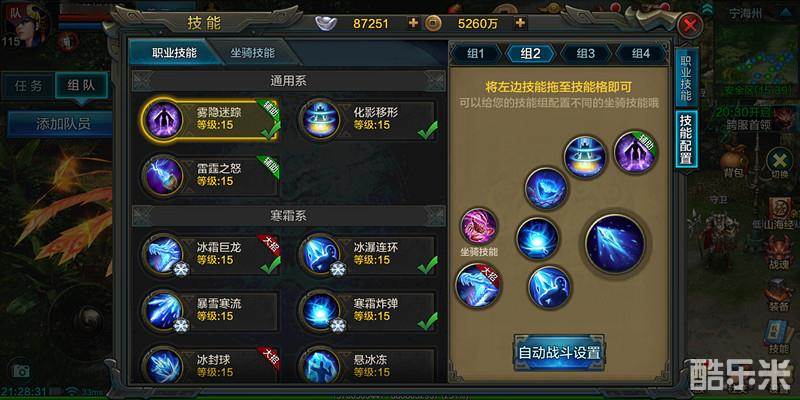800x400 pixels.
Task: Toggle the green checkmark on 冰瀑连环
Action: click(x=427, y=265)
